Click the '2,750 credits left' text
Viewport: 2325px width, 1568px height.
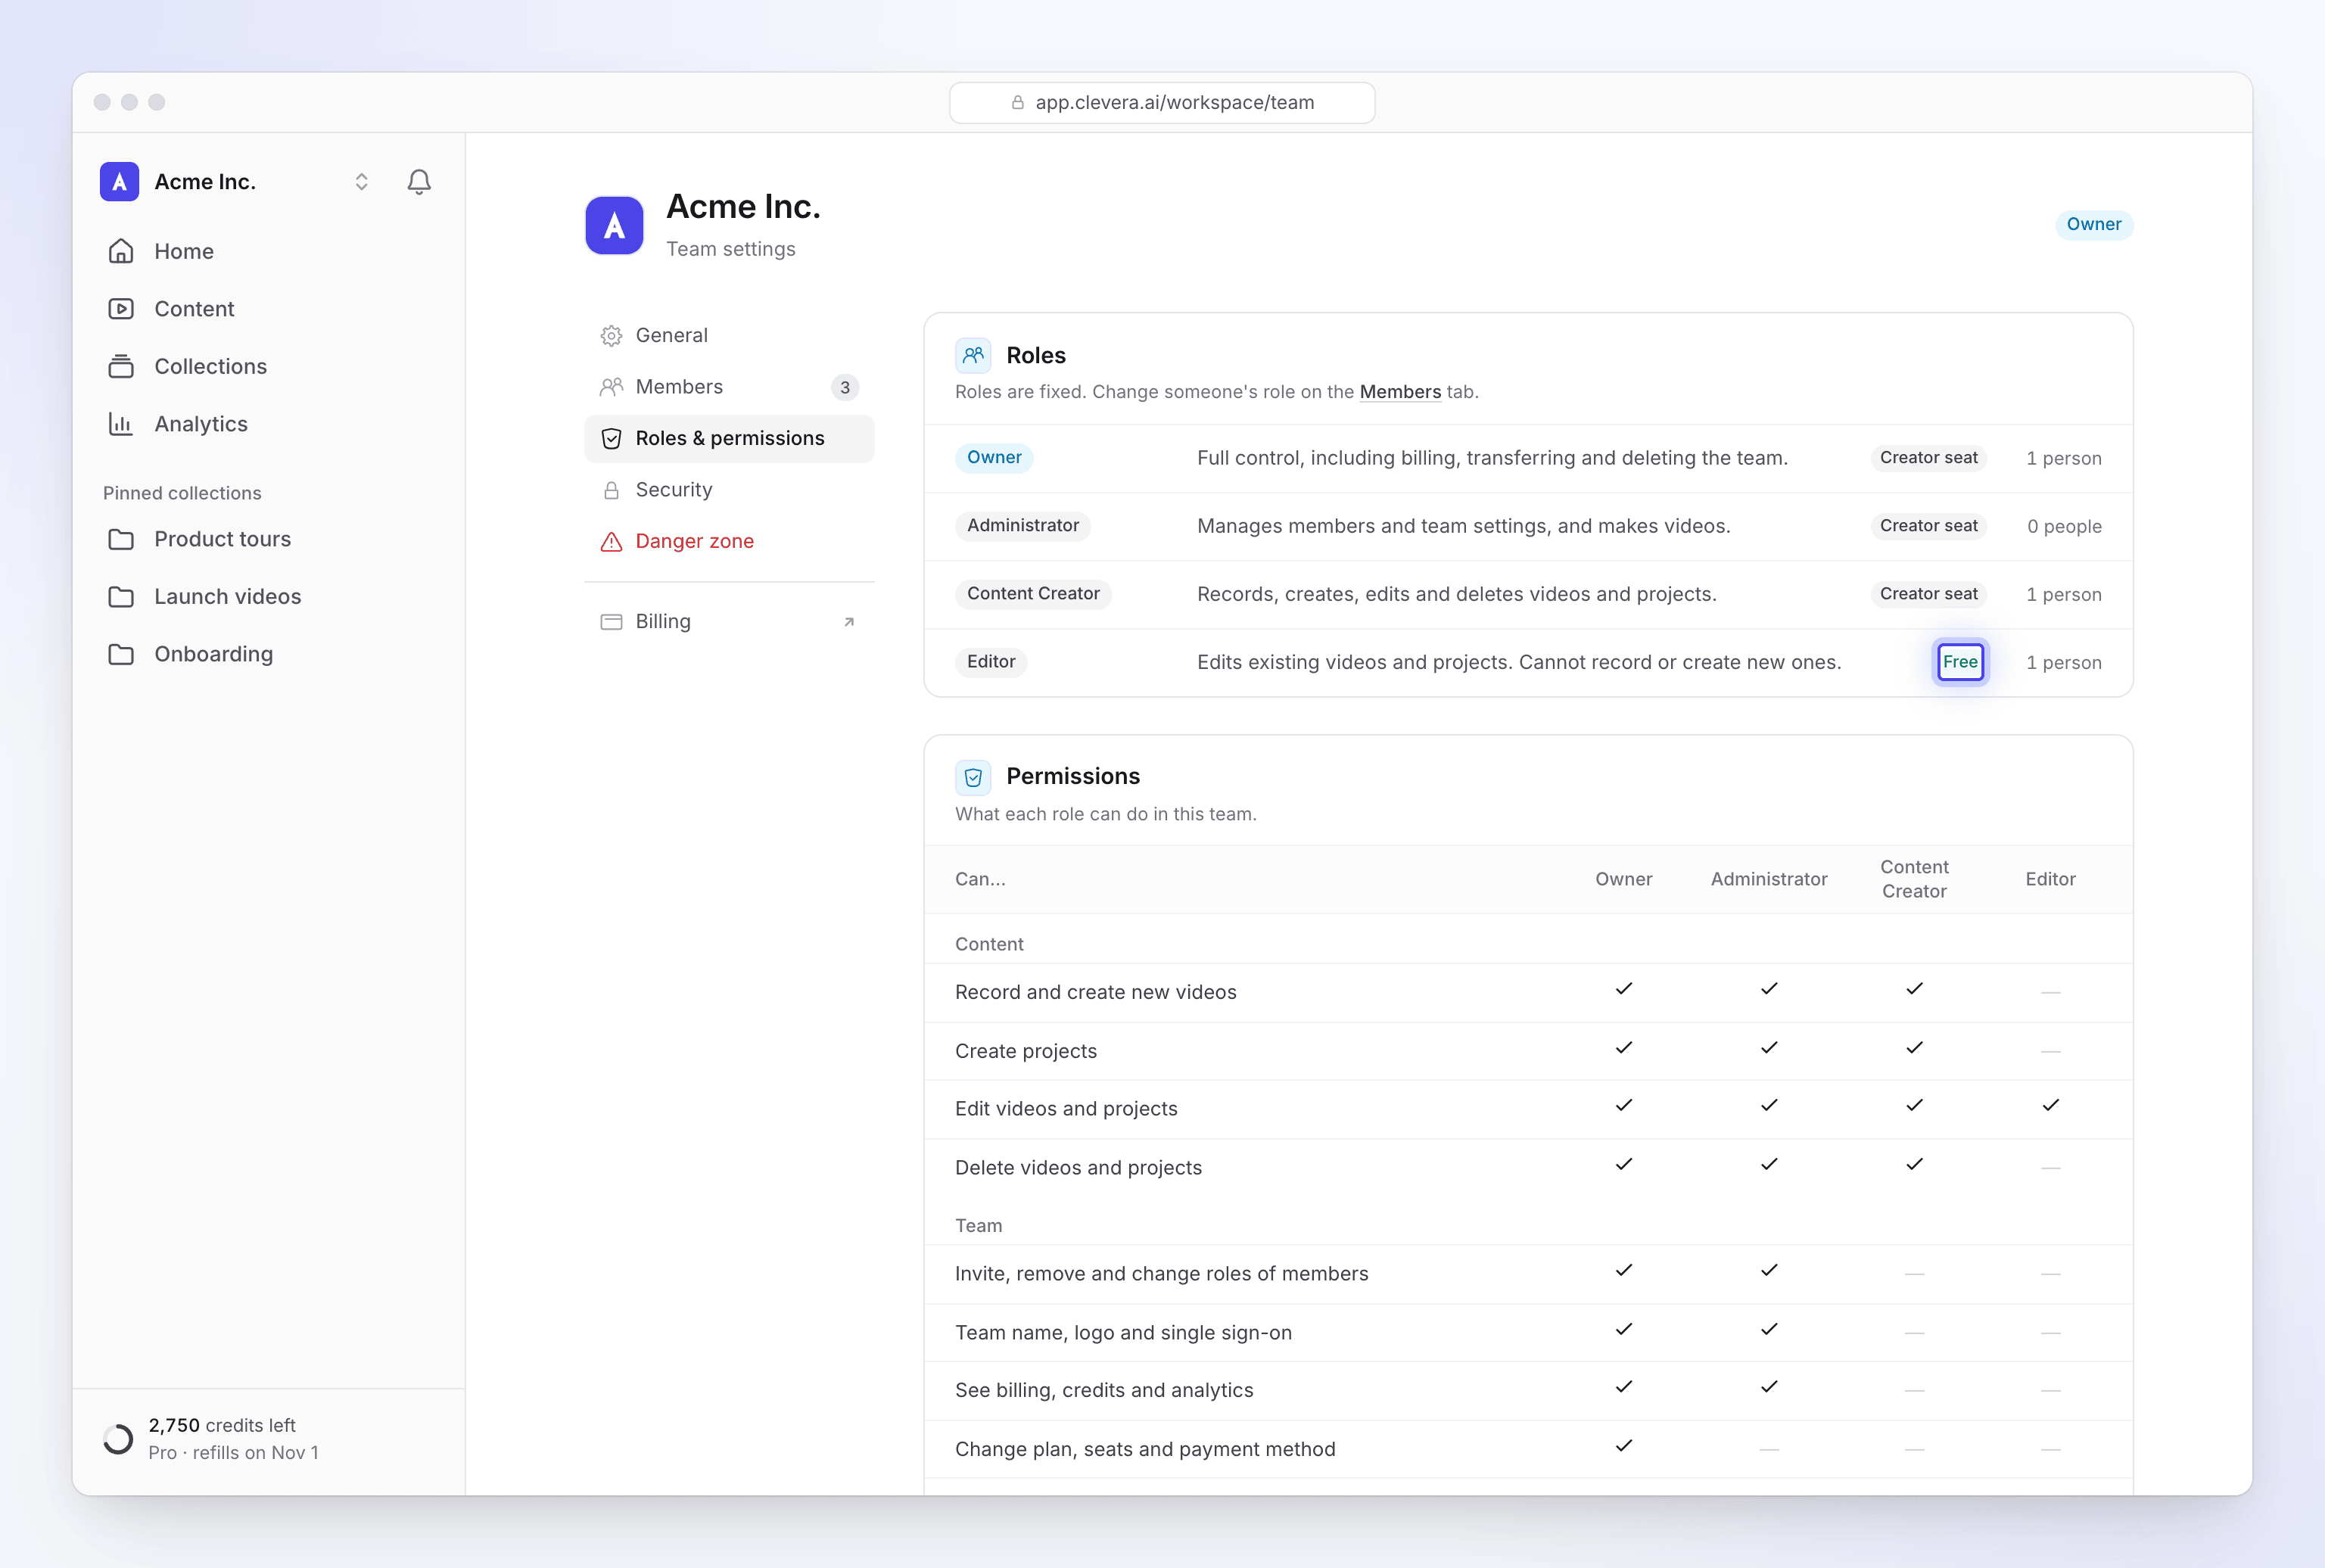click(x=222, y=1425)
